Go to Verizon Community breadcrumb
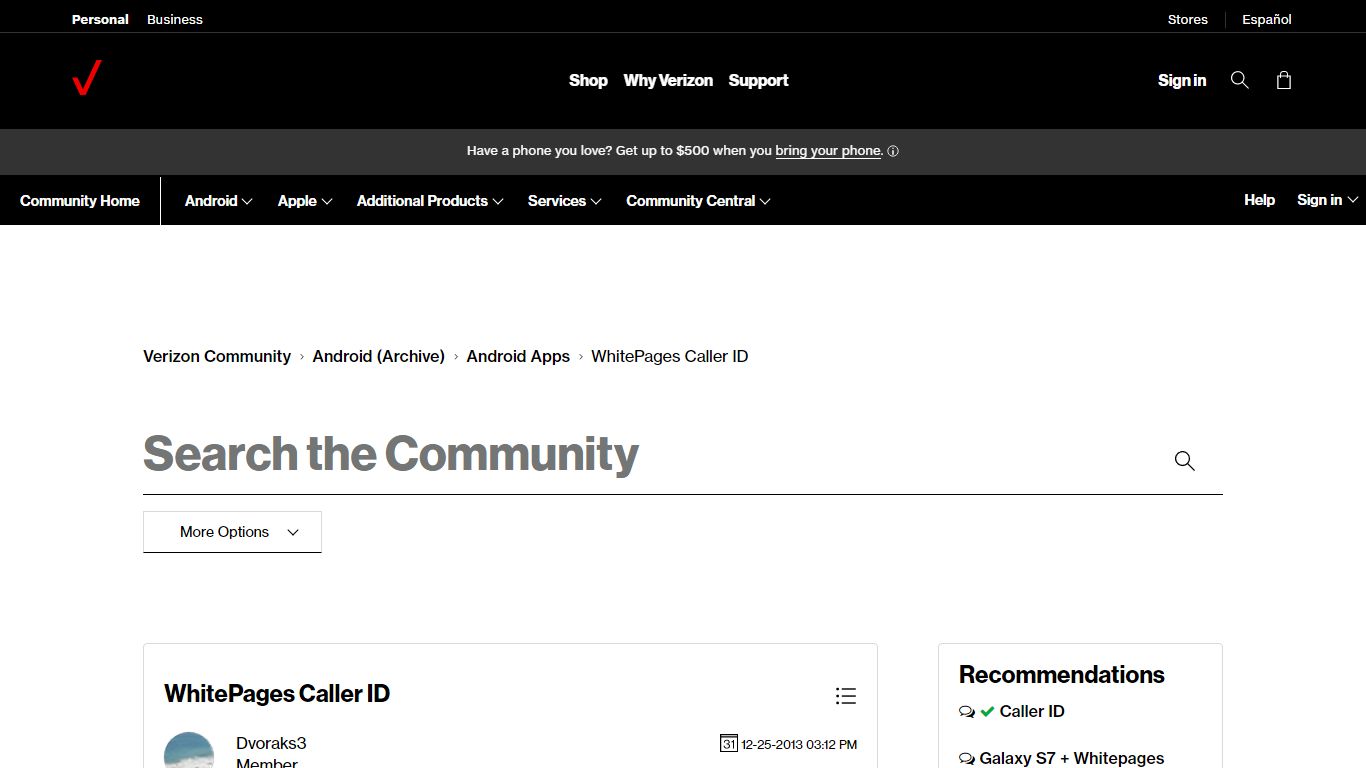This screenshot has height=768, width=1366. pyautogui.click(x=217, y=356)
